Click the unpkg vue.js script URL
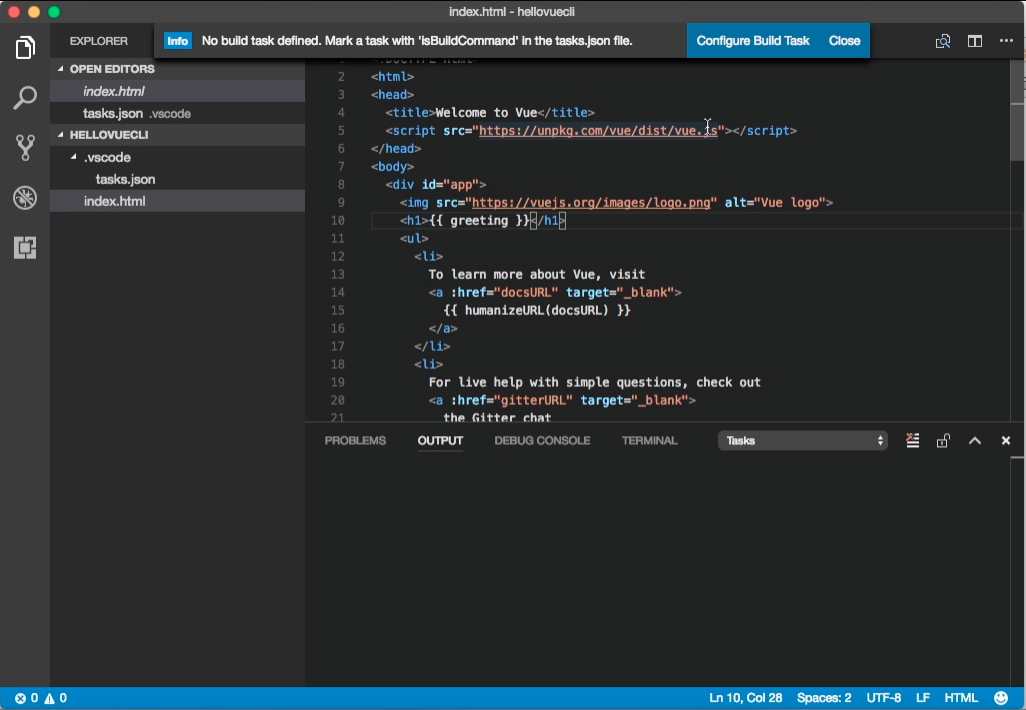Screen dimensions: 1026x710 (598, 131)
